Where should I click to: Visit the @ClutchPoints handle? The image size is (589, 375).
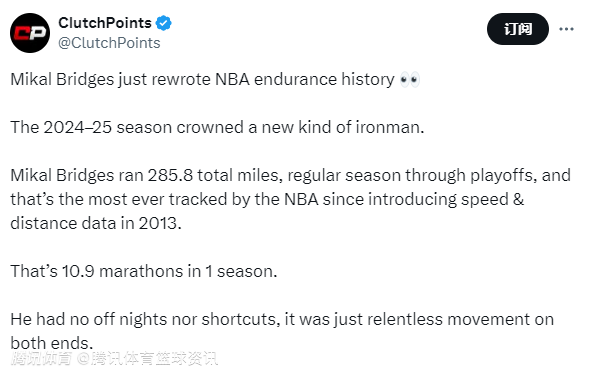[x=109, y=43]
